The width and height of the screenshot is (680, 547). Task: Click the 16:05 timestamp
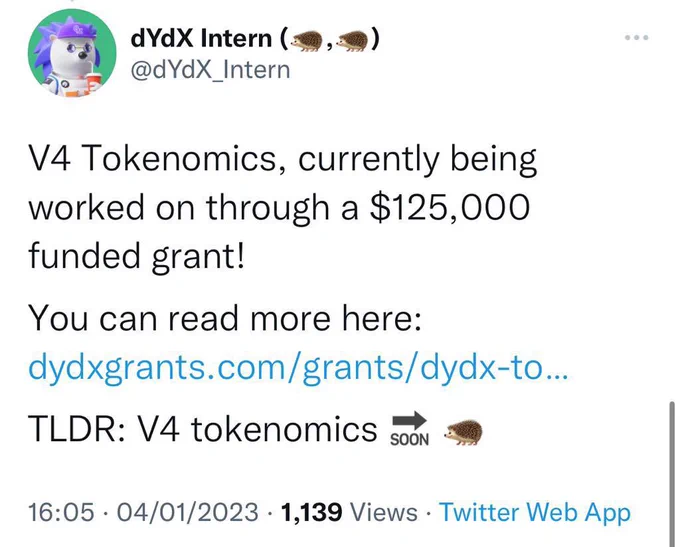(61, 512)
